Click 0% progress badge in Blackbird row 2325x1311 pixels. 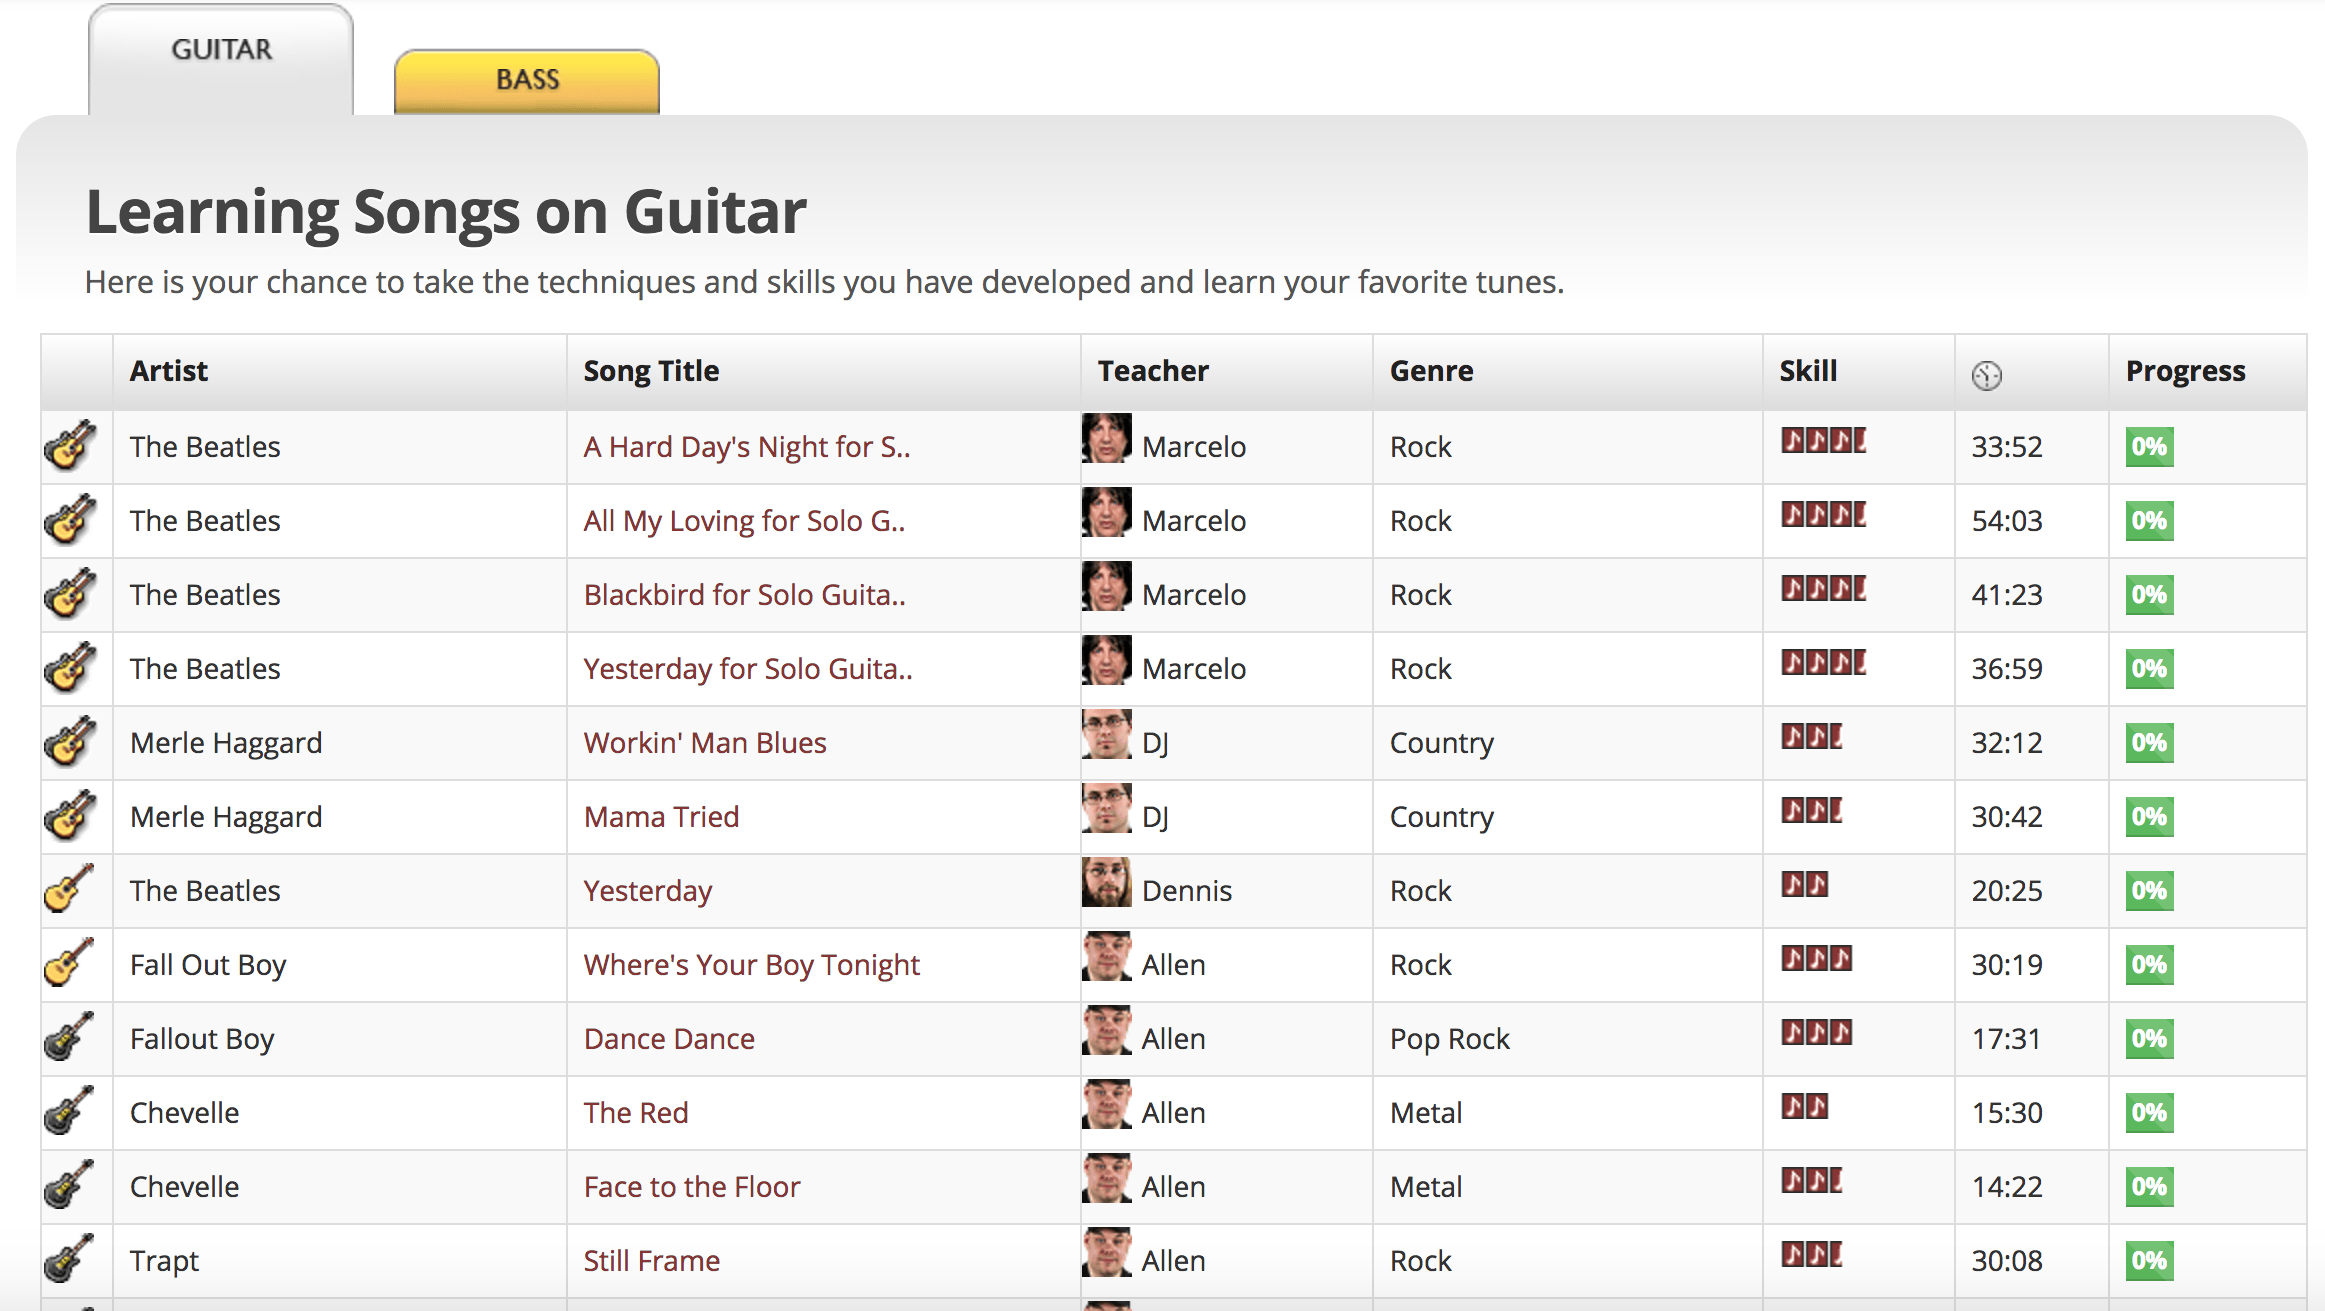click(2149, 595)
